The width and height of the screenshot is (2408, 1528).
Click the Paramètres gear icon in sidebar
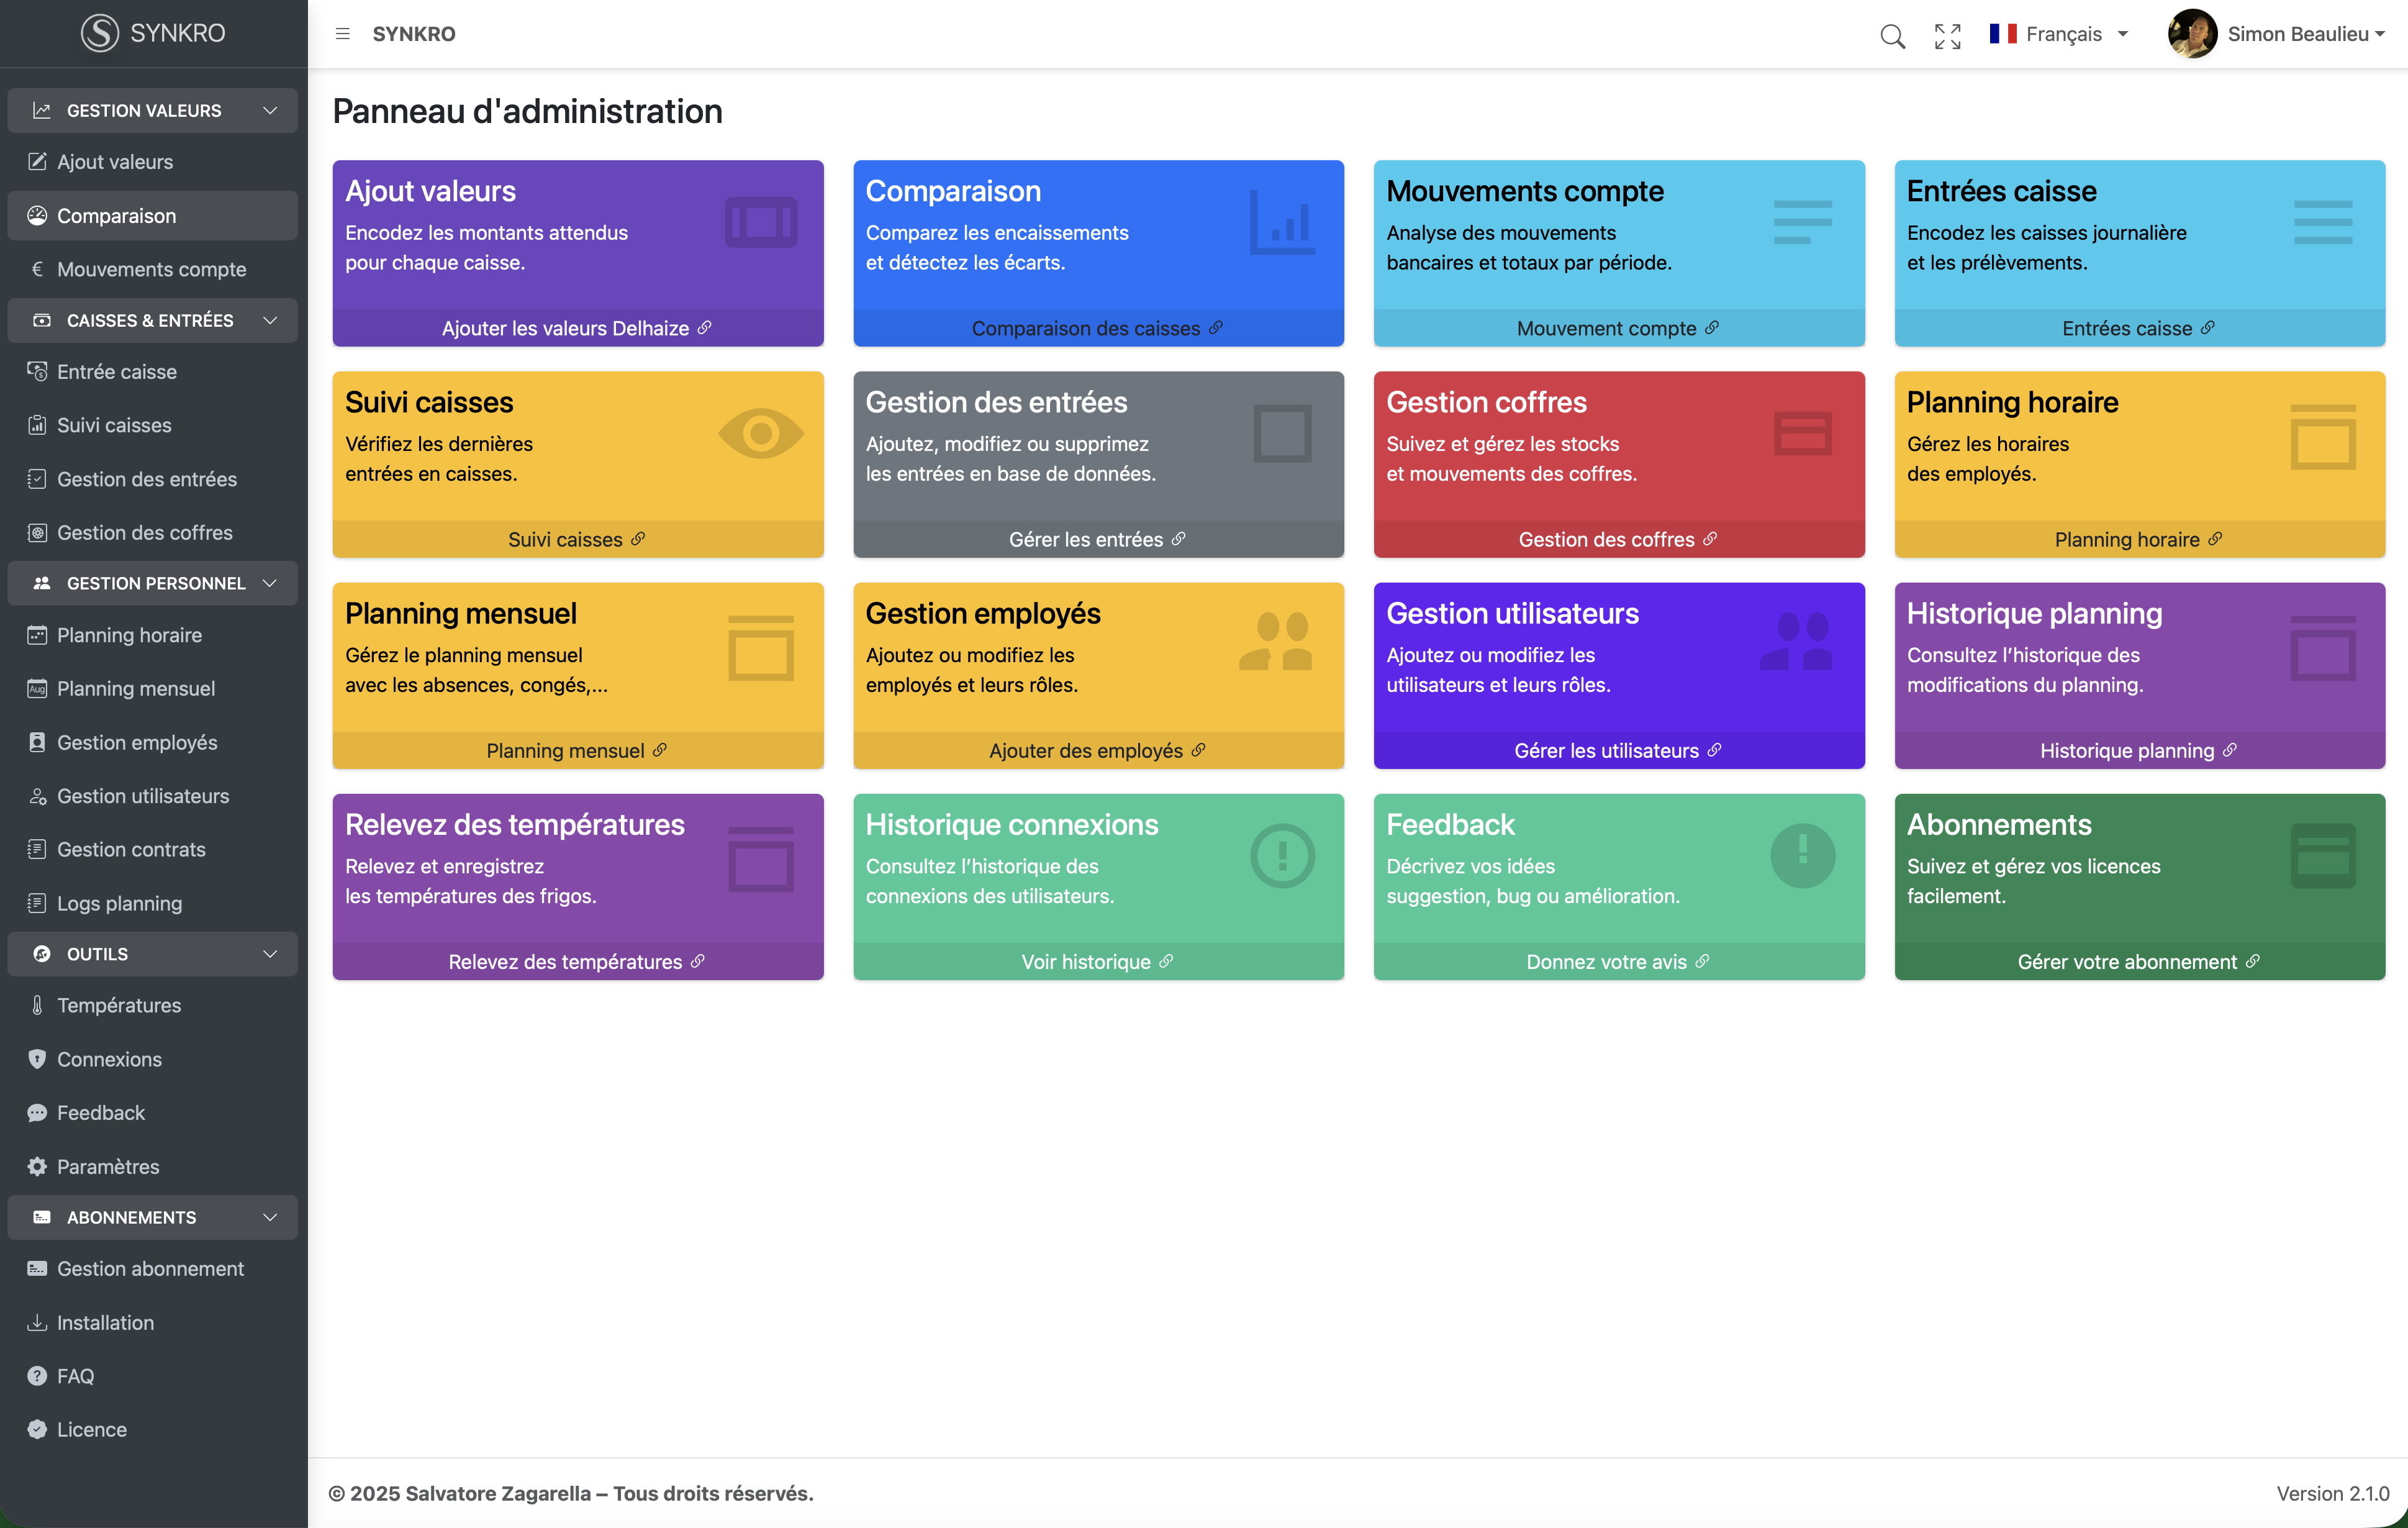[37, 1166]
